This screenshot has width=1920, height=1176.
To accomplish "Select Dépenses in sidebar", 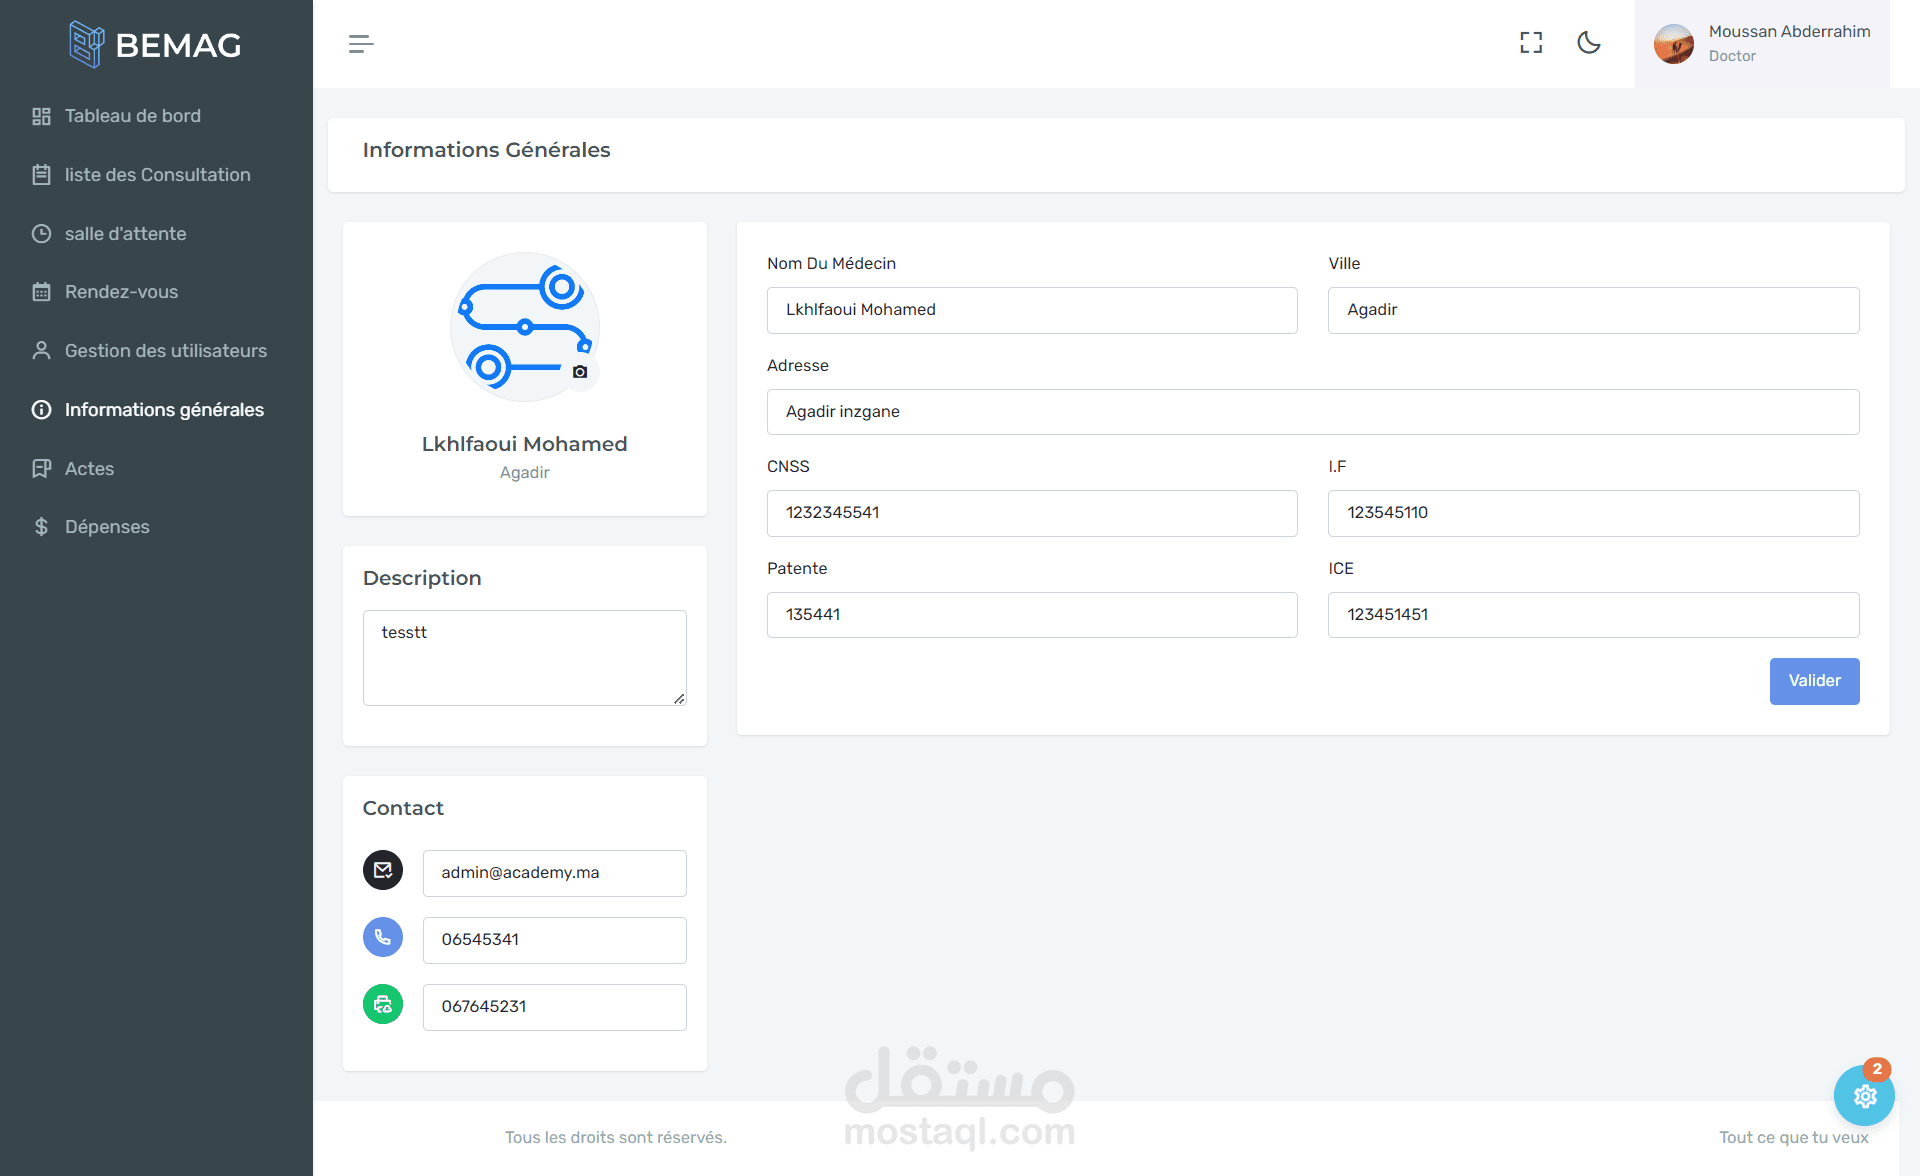I will click(107, 527).
